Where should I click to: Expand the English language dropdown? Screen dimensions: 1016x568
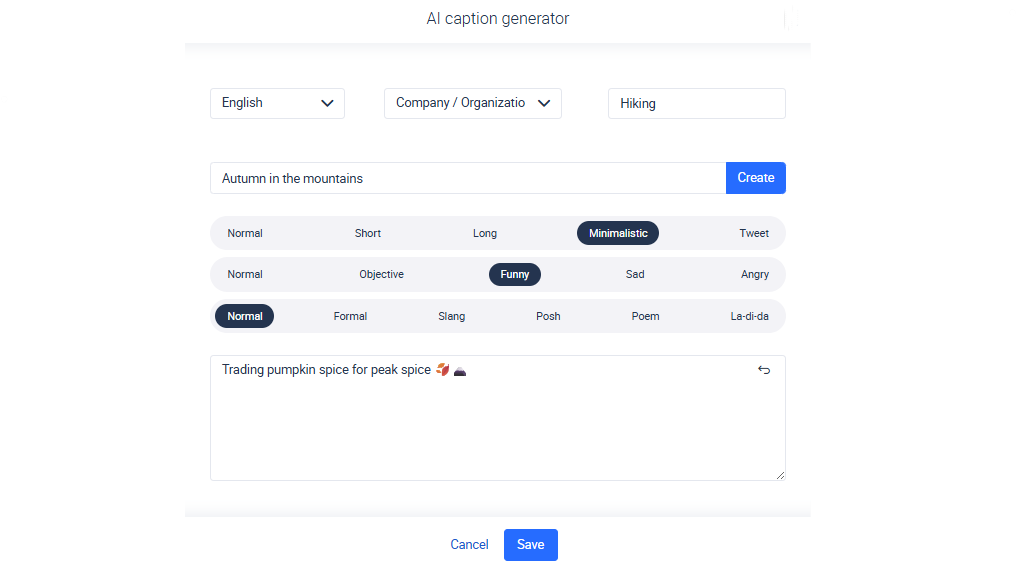pos(277,103)
